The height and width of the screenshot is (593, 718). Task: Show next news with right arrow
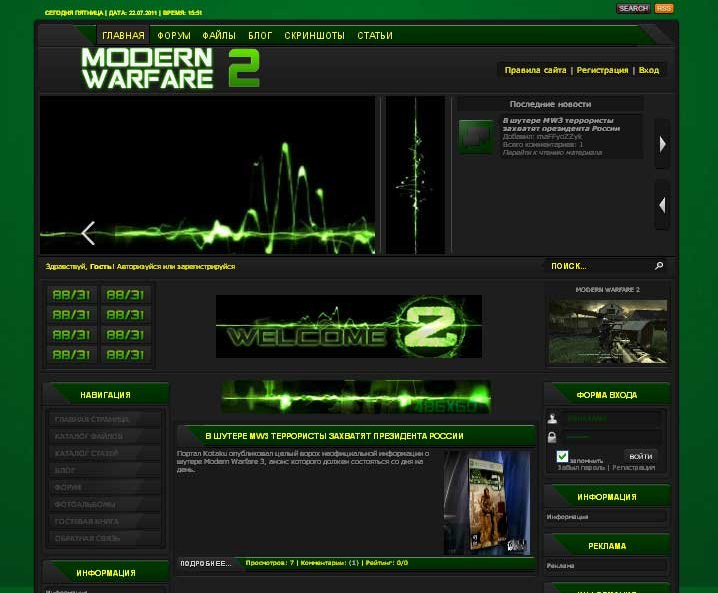coord(662,144)
